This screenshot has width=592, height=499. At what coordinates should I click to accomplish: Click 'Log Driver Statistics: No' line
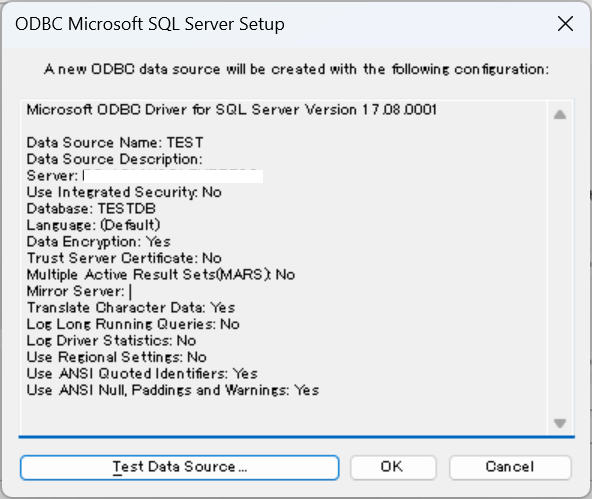[111, 341]
